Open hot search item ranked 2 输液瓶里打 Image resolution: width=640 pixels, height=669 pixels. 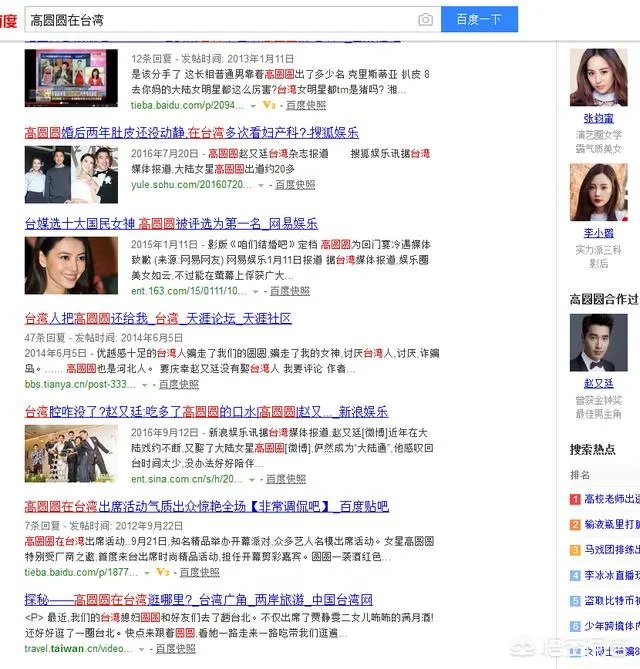(612, 524)
